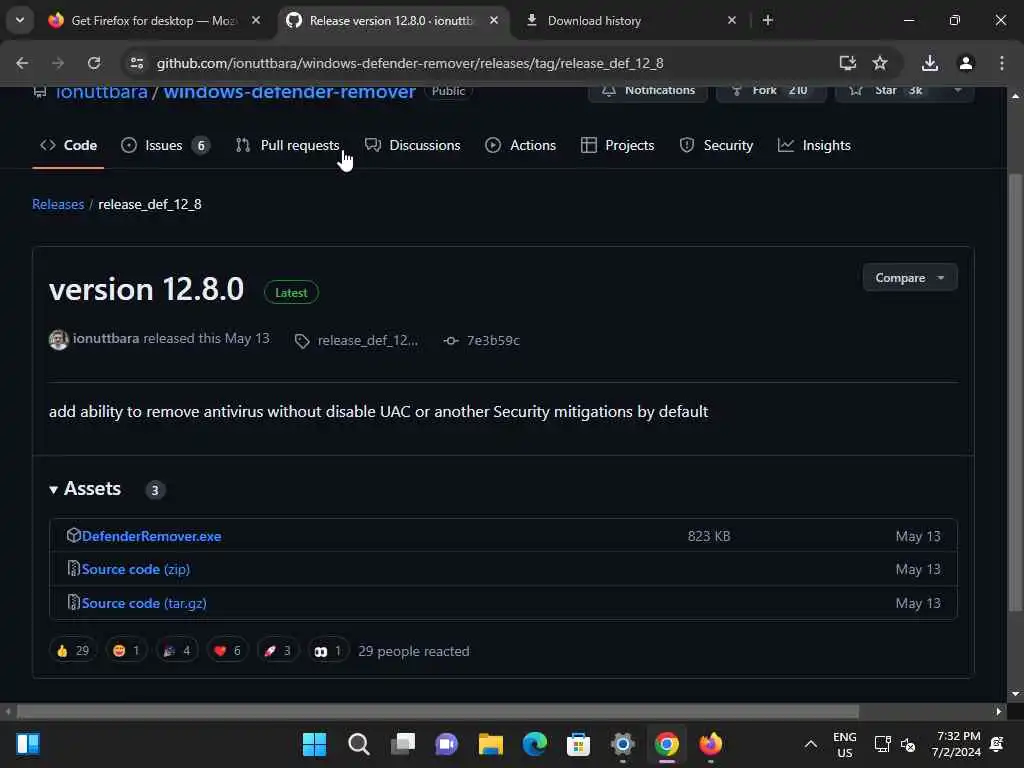Image resolution: width=1024 pixels, height=768 pixels.
Task: Open a new browser tab
Action: click(x=768, y=20)
